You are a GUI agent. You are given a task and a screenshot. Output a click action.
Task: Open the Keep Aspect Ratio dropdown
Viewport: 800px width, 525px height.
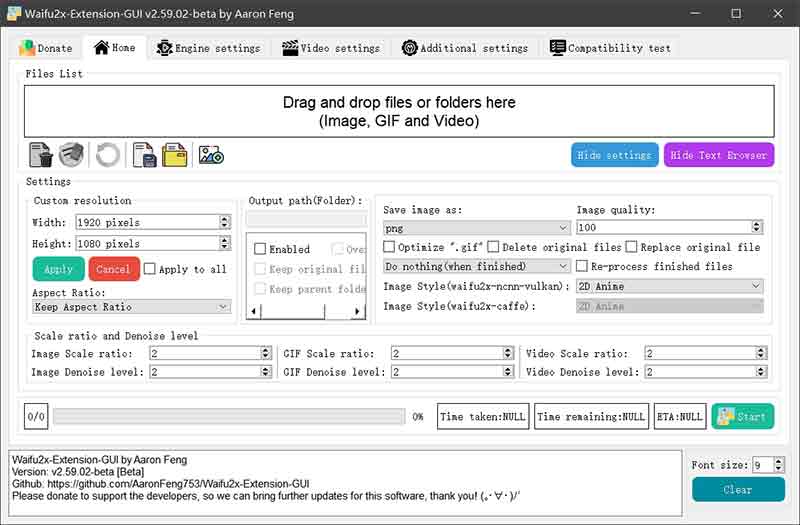point(131,307)
